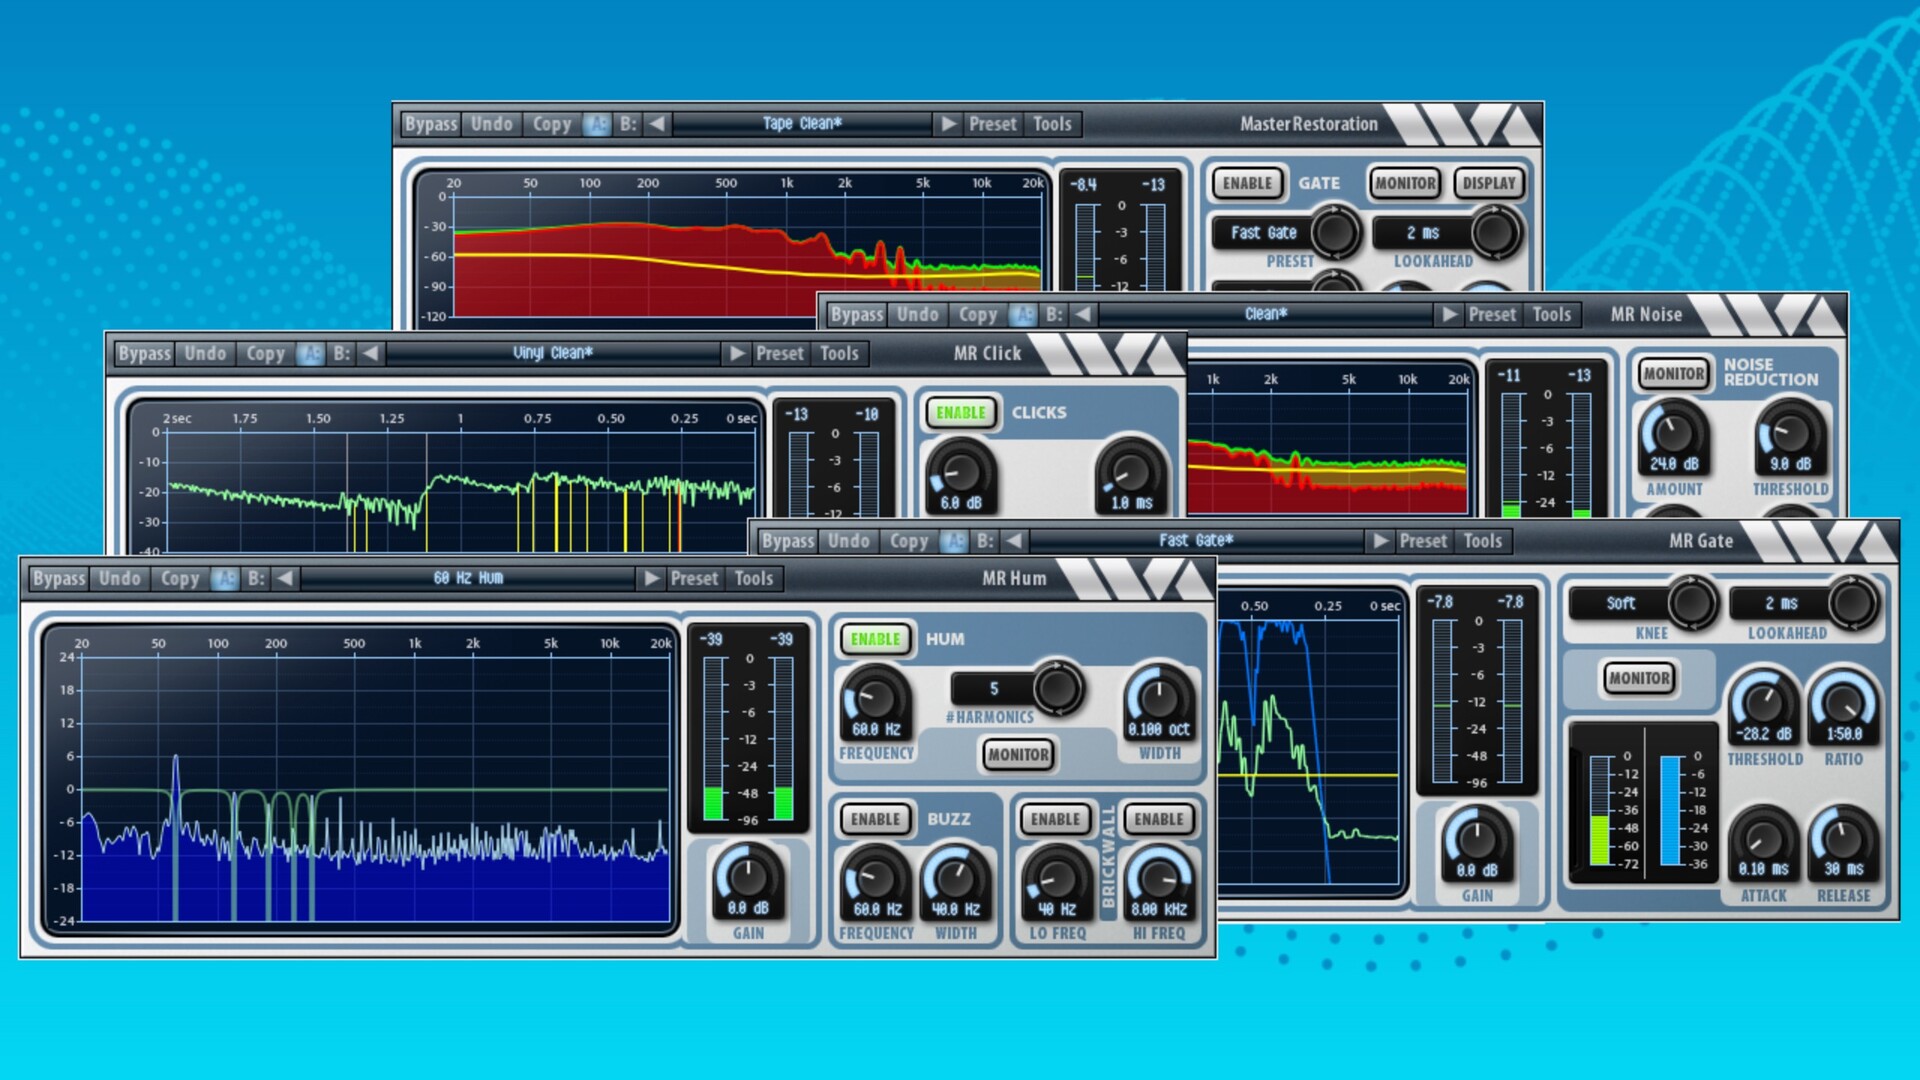Go to previous preset in MasterRestoration
1920x1080 pixels.
click(x=657, y=124)
